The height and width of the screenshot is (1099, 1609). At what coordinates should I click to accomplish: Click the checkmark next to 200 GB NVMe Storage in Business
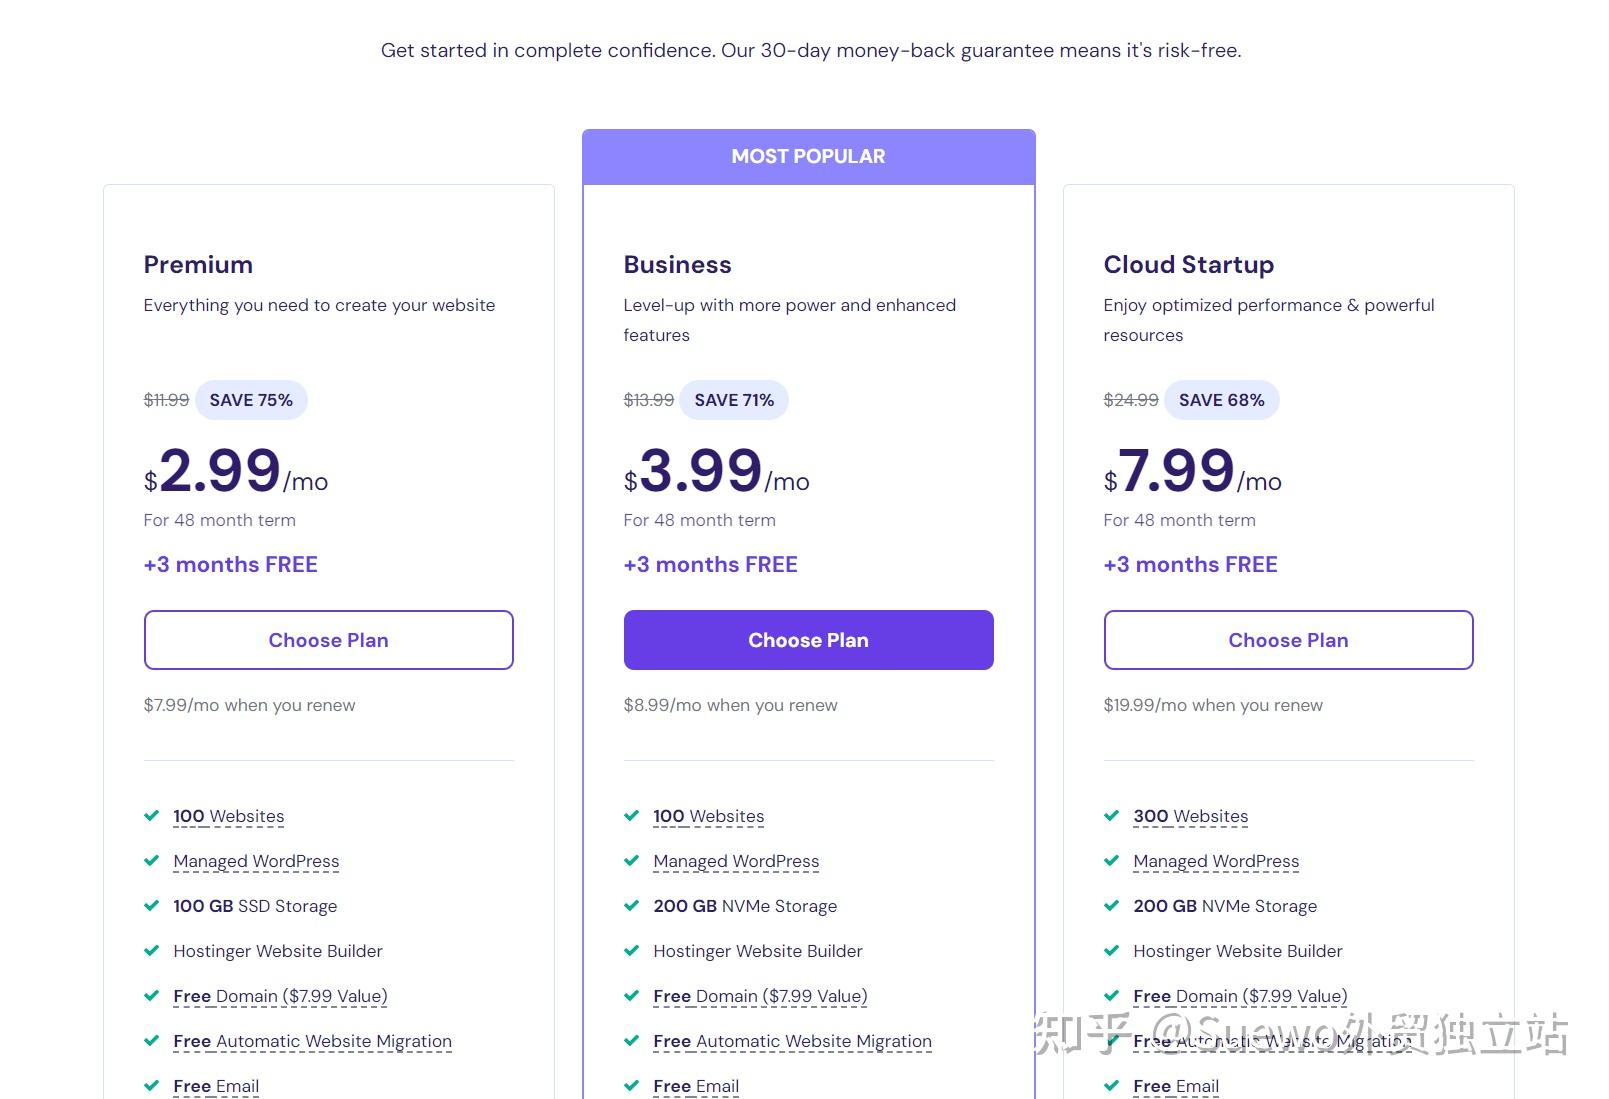tap(632, 906)
